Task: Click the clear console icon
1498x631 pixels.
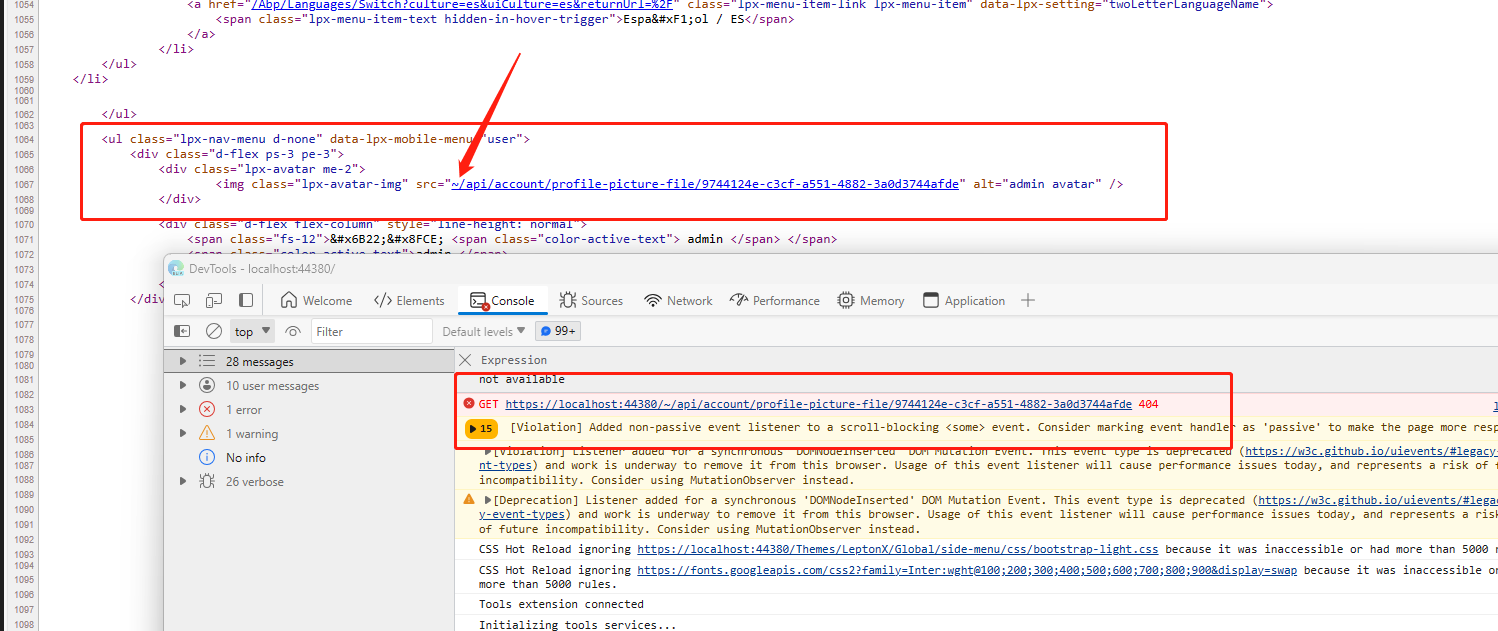Action: pos(214,331)
